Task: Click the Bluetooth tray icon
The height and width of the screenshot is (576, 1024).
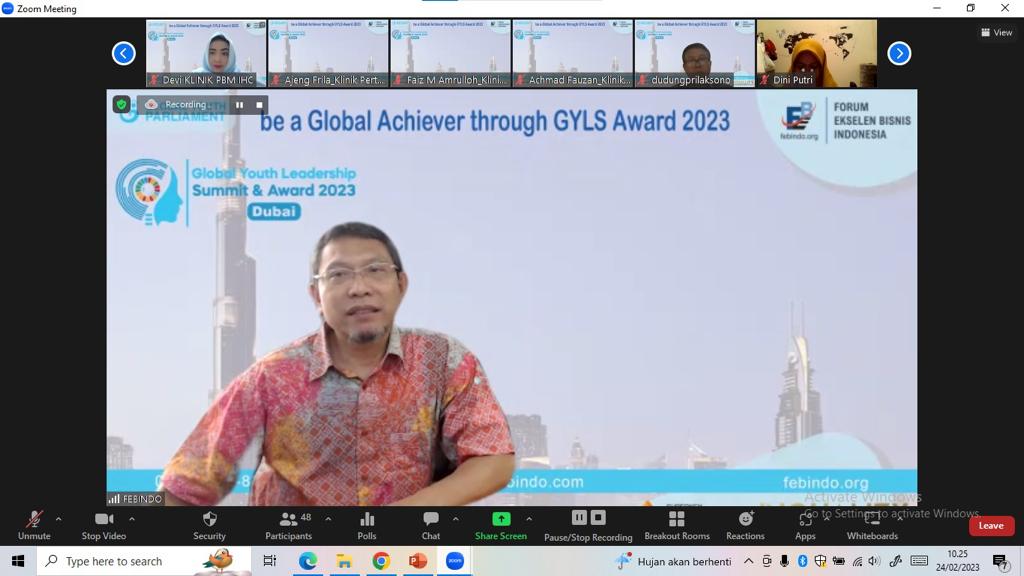Action: pos(803,561)
